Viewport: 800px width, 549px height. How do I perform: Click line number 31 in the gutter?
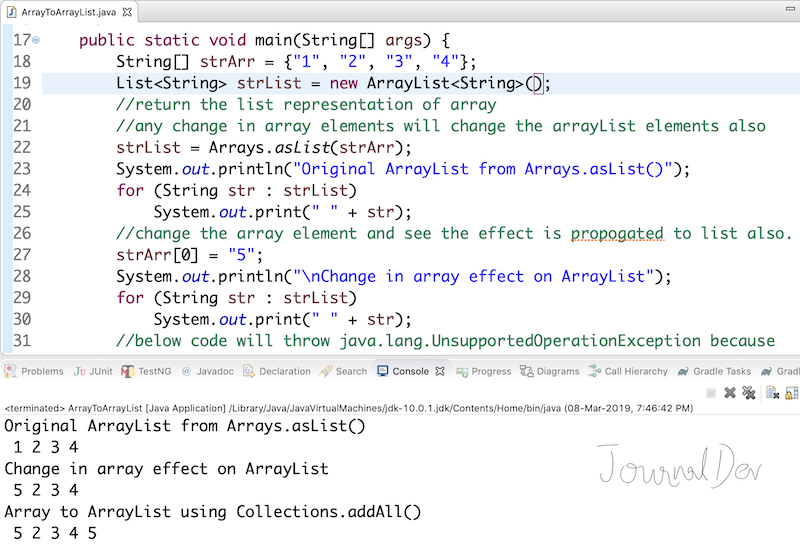coord(22,340)
